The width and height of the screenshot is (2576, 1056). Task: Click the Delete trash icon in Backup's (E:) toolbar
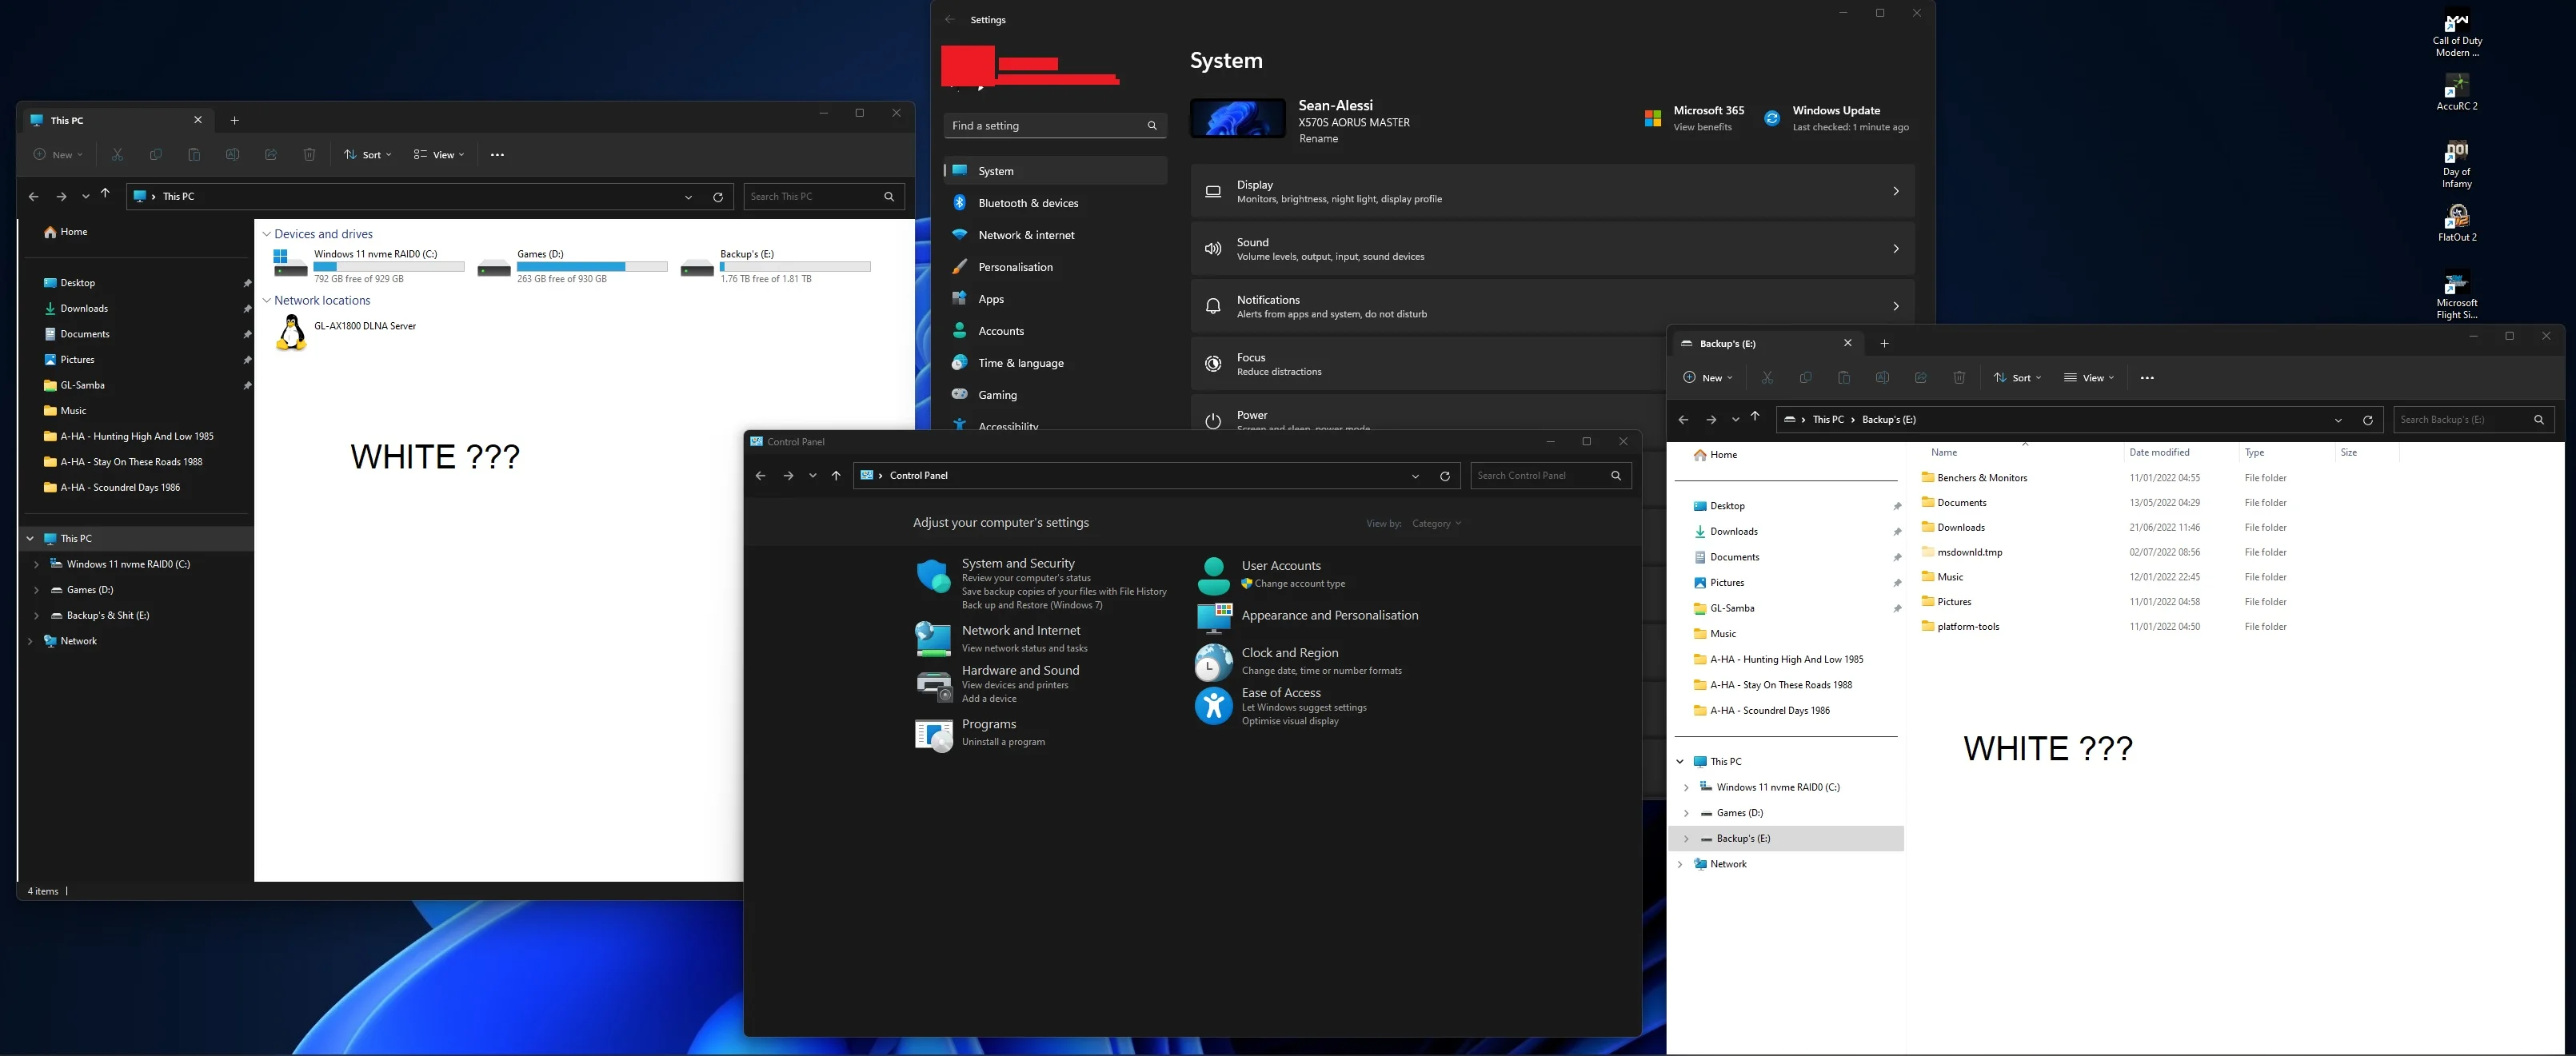pyautogui.click(x=1959, y=378)
